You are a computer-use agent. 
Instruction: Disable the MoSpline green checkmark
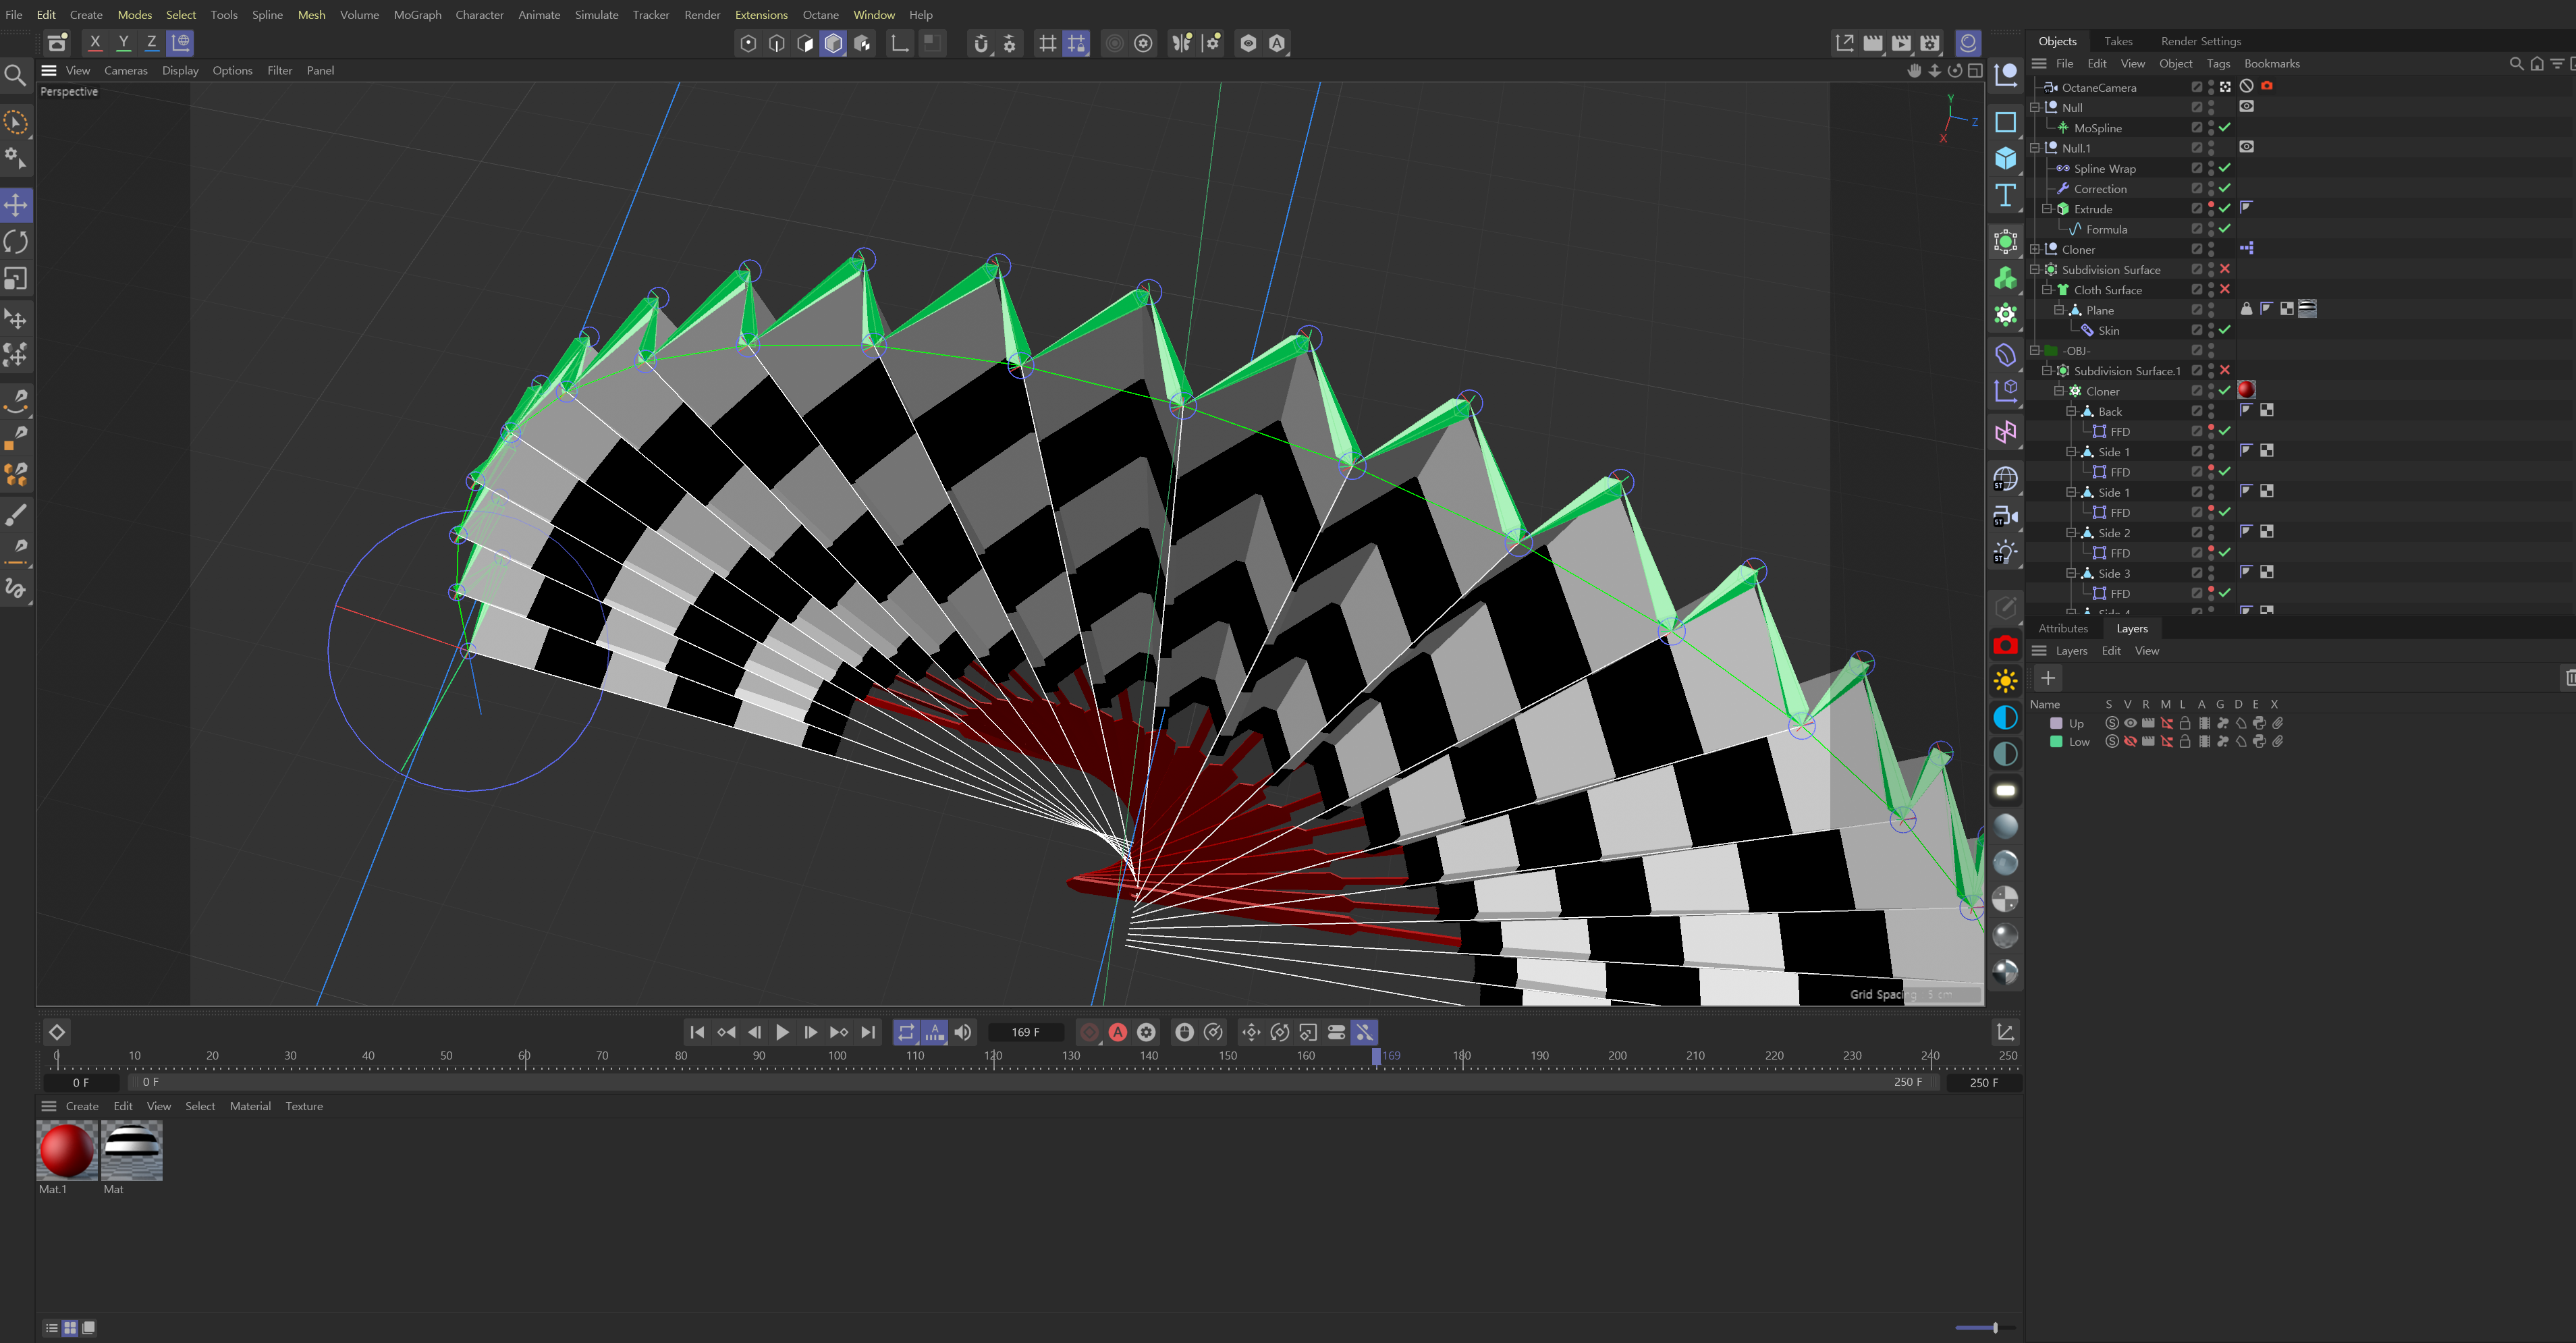pos(2225,128)
